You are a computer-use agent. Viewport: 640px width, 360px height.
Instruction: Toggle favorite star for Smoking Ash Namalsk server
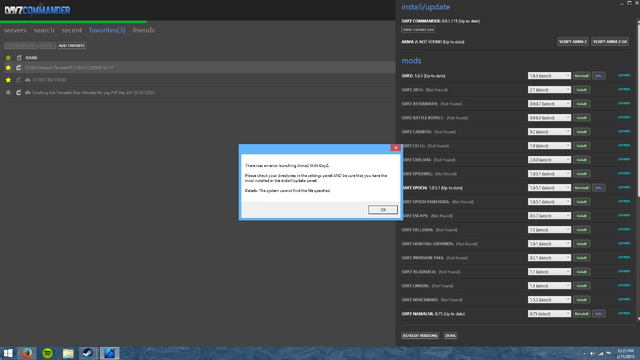pyautogui.click(x=8, y=93)
